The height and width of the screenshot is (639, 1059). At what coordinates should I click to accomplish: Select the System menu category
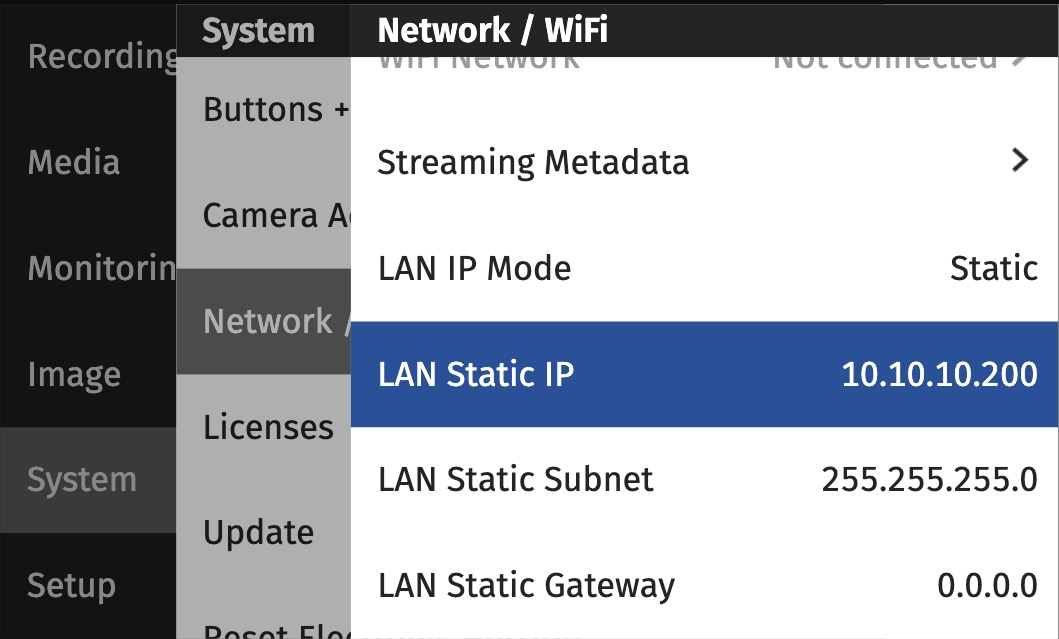click(x=82, y=480)
